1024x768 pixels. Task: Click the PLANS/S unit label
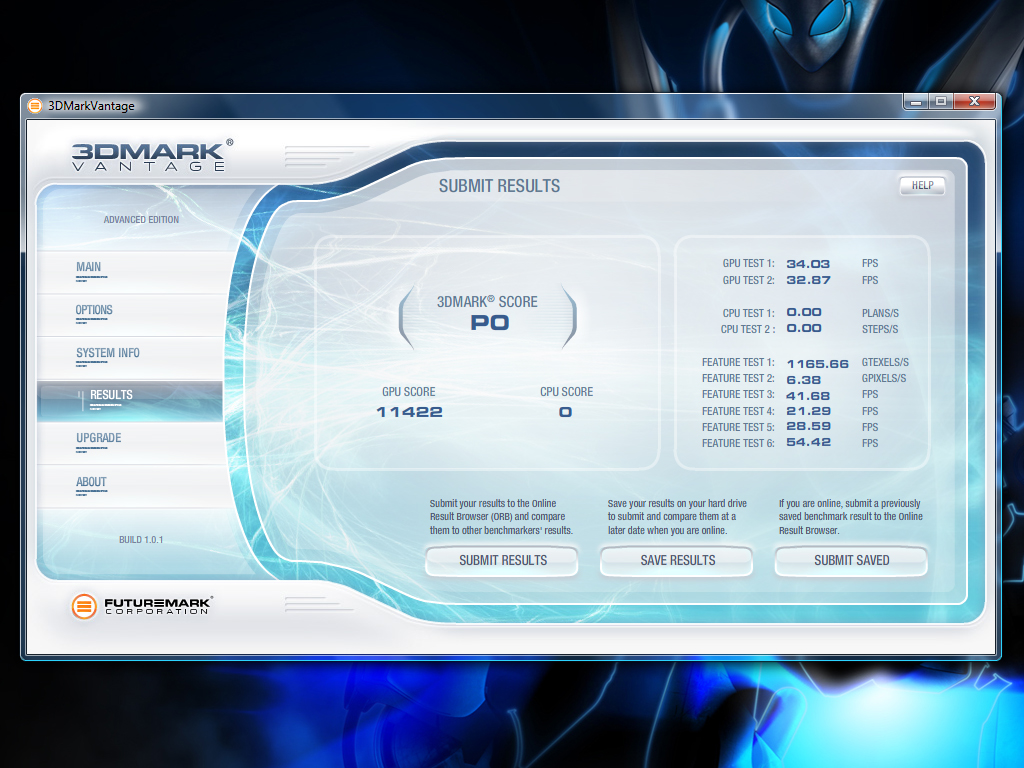(880, 313)
